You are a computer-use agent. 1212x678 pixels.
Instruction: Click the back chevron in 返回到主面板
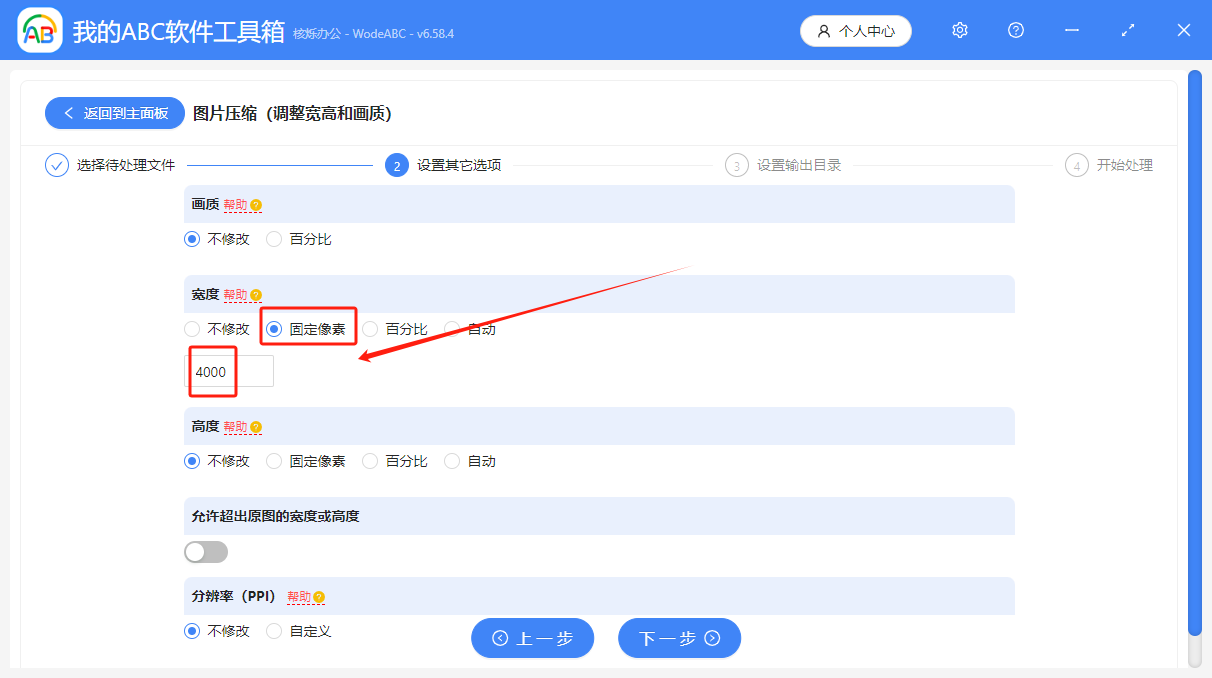(68, 113)
